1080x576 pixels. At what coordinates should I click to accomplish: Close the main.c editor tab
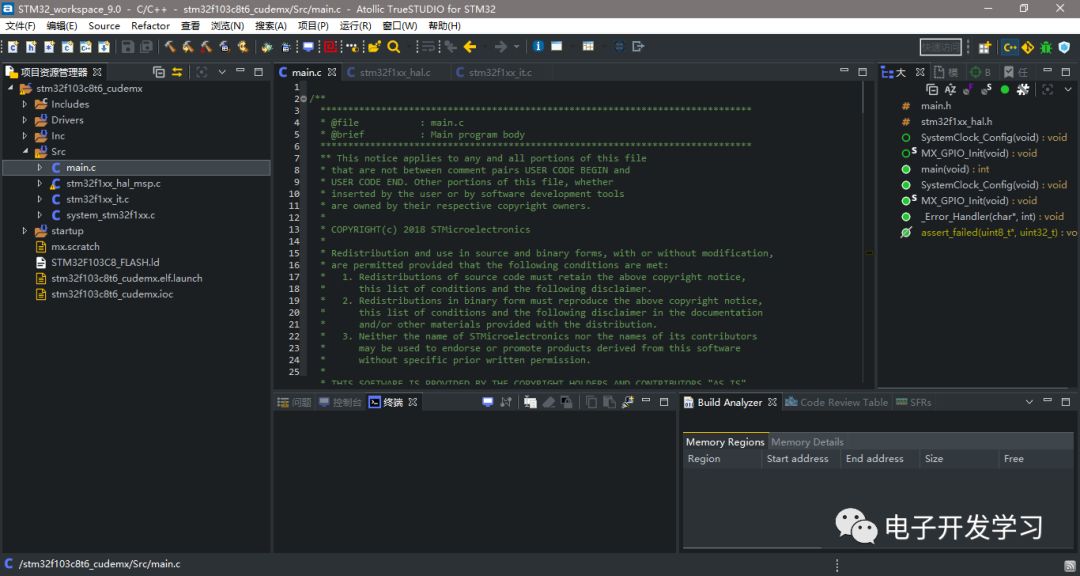(332, 72)
